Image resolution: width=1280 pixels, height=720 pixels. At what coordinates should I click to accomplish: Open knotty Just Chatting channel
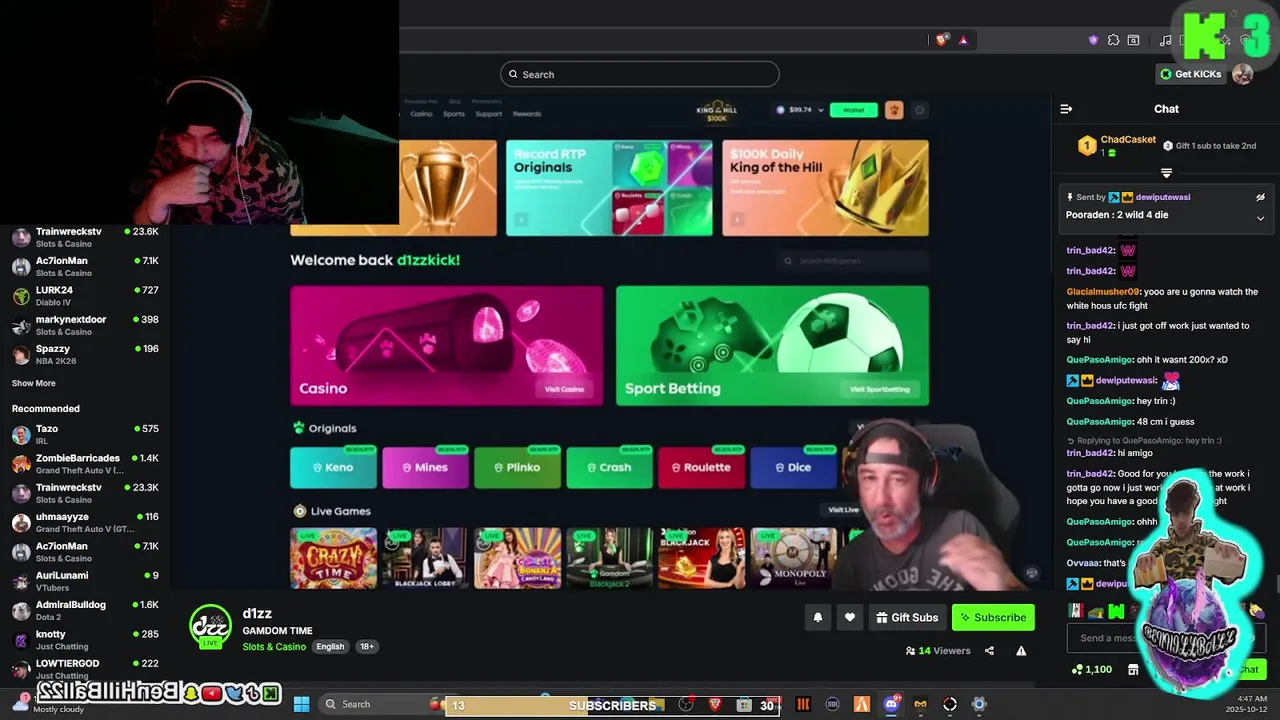pyautogui.click(x=85, y=639)
